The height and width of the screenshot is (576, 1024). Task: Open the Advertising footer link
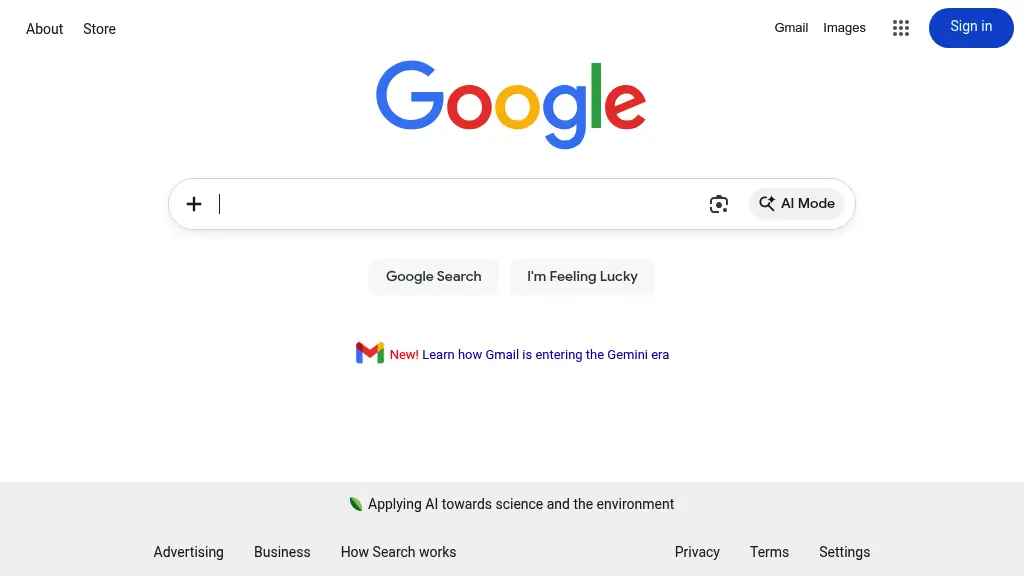(x=189, y=552)
